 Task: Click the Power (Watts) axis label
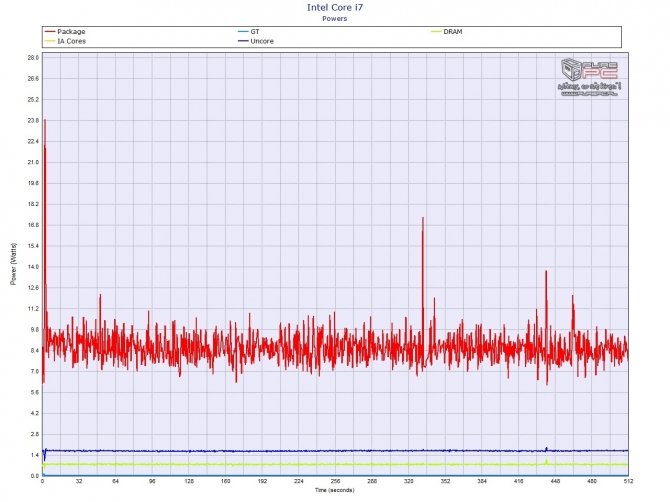click(x=14, y=264)
